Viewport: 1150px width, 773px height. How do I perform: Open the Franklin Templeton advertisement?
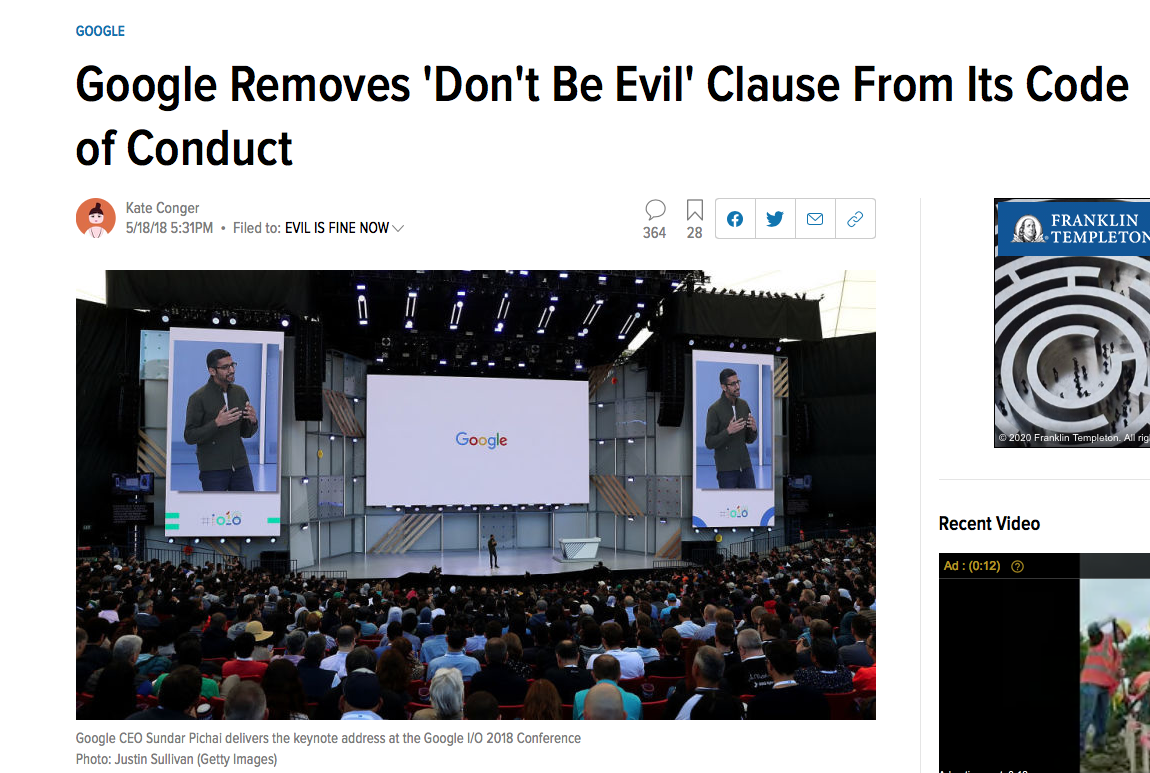click(x=1072, y=323)
